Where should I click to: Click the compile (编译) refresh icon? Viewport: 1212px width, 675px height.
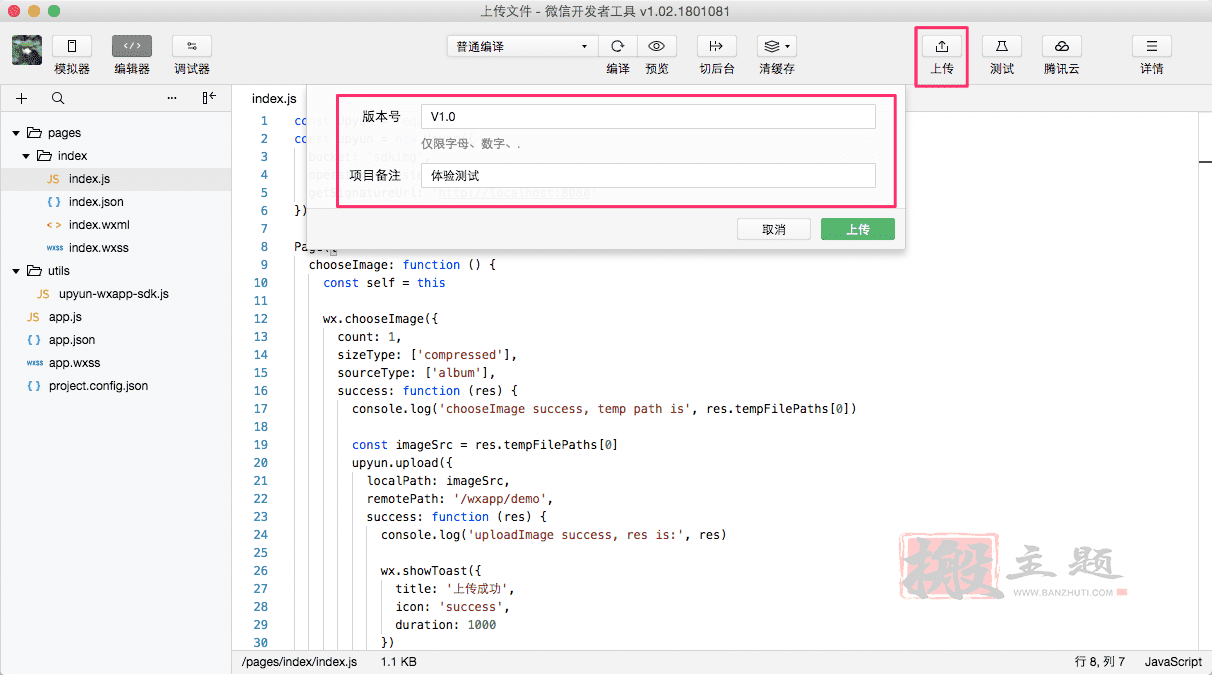618,46
